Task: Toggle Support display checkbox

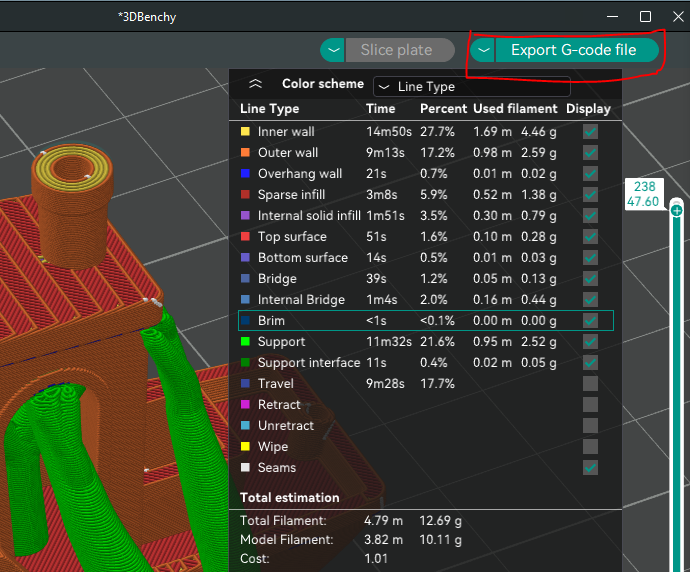Action: pyautogui.click(x=590, y=341)
